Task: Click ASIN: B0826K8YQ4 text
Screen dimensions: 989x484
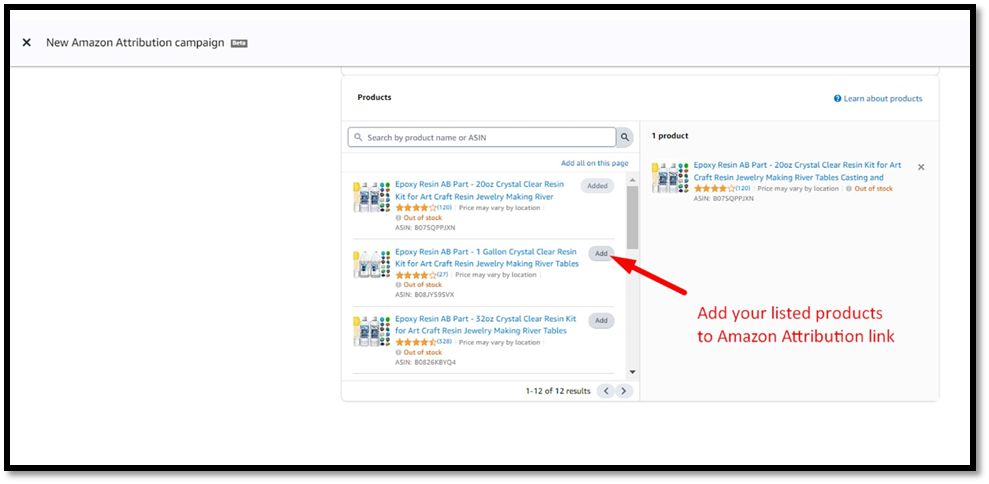Action: click(x=426, y=362)
